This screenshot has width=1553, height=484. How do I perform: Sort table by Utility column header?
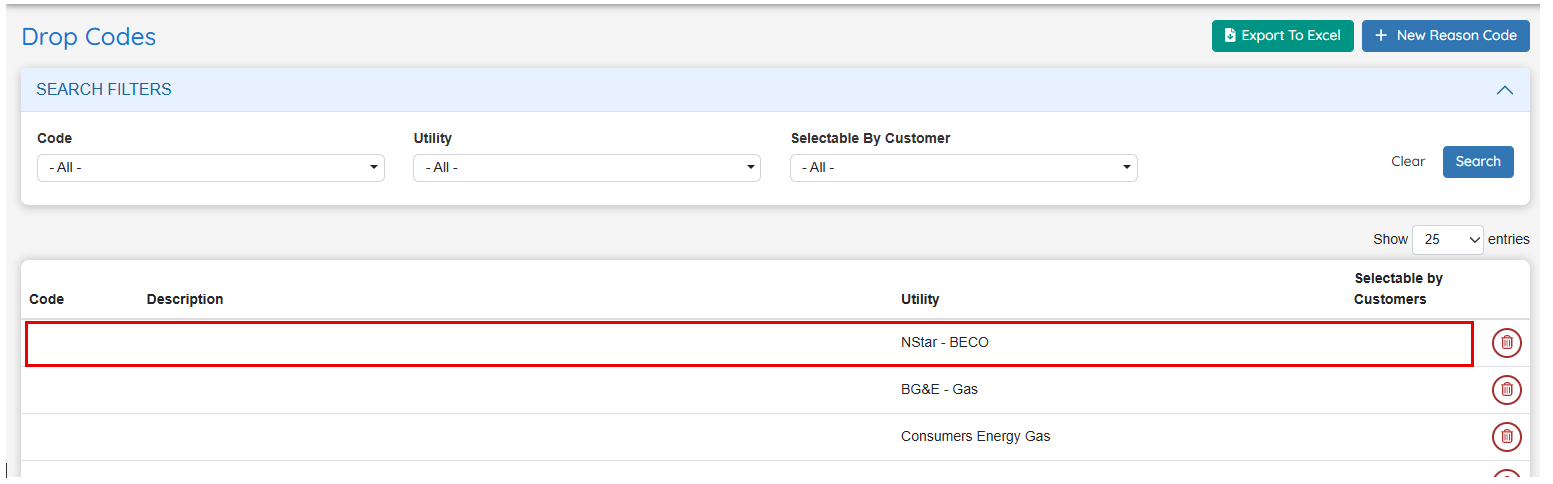coord(920,299)
